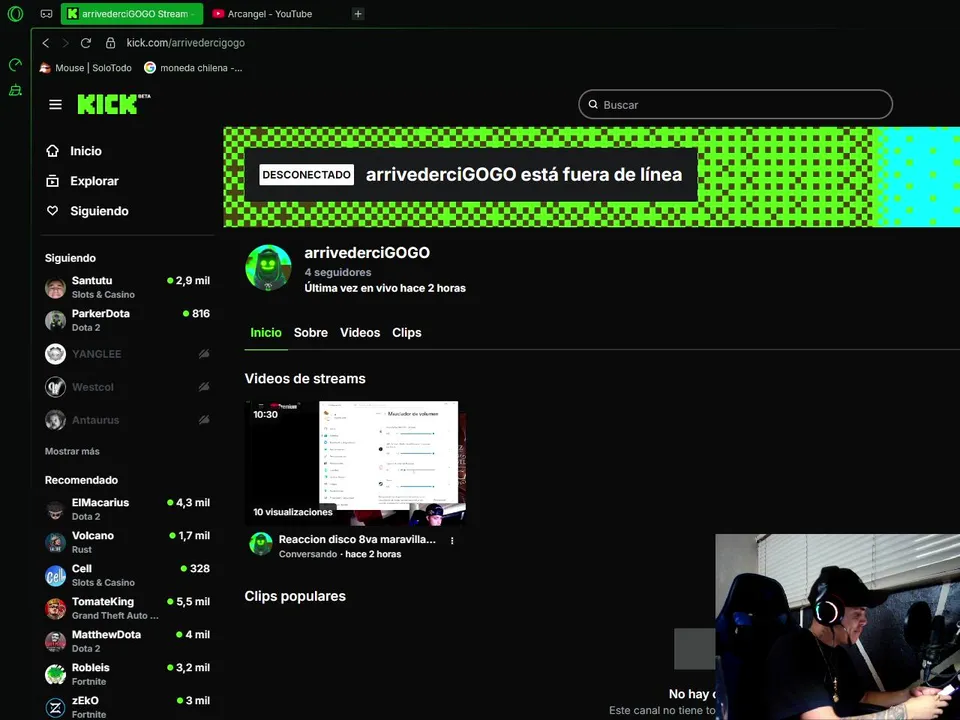Open the moneda chilena bookmark
960x720 pixels.
[x=193, y=68]
